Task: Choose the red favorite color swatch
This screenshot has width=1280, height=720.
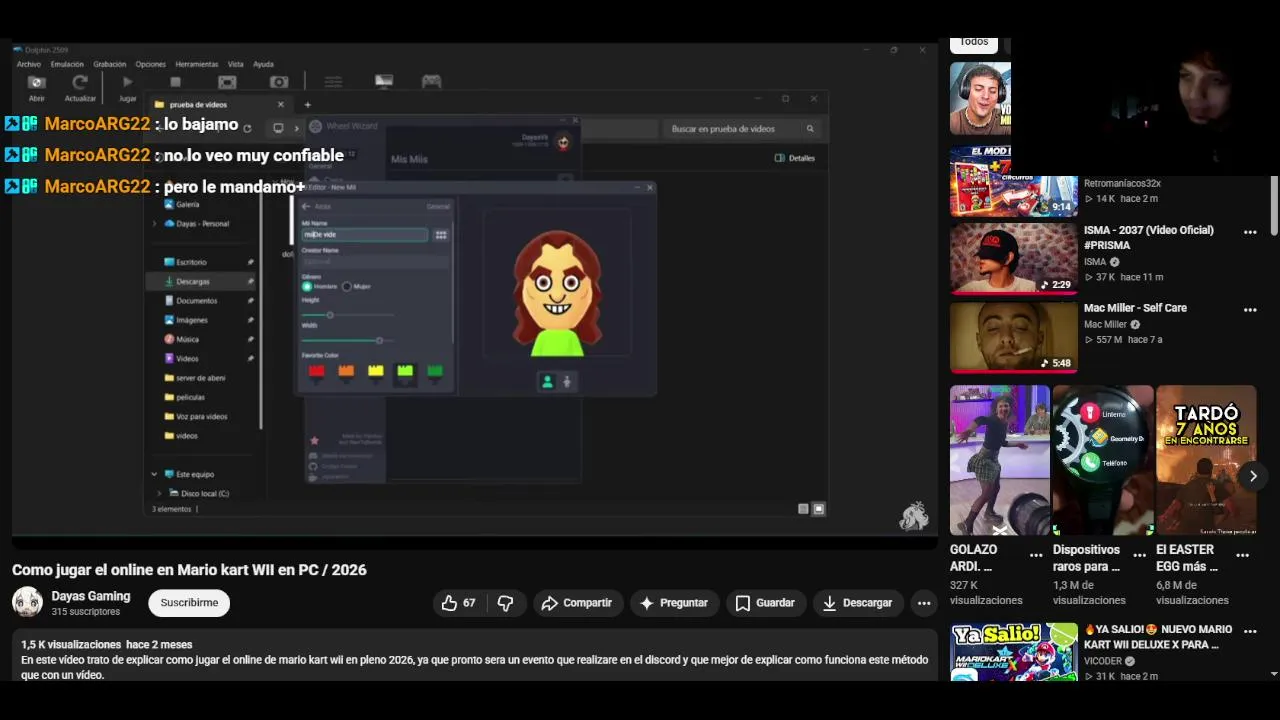Action: [316, 371]
